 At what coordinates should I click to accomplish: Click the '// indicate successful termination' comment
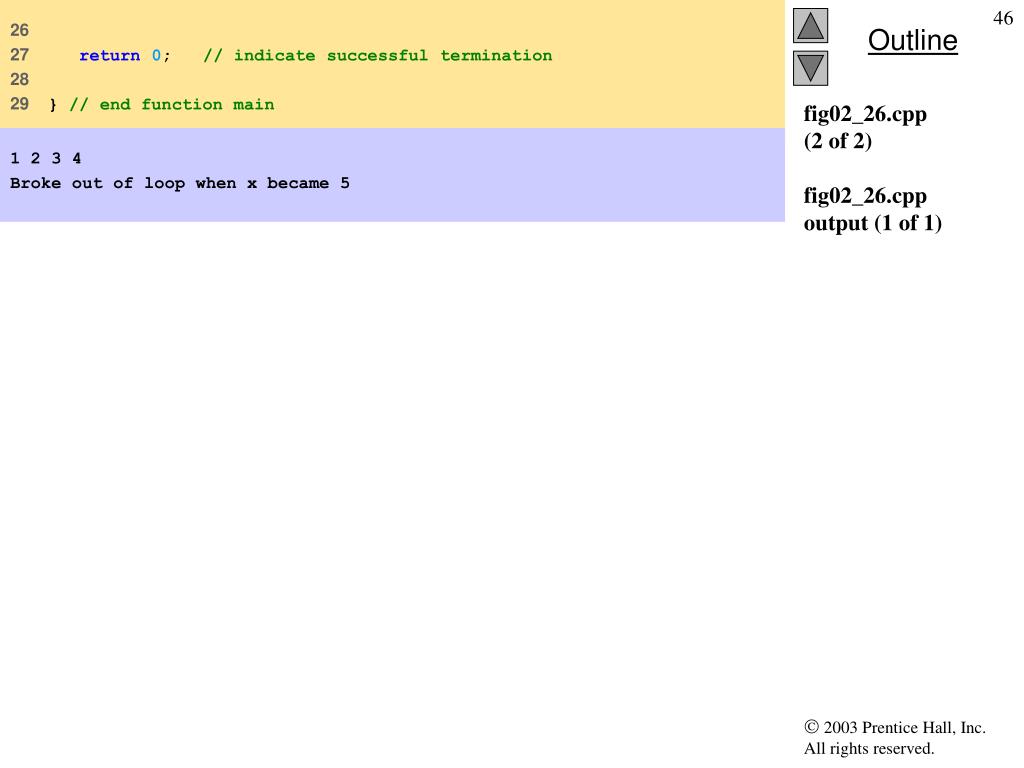pyautogui.click(x=377, y=56)
